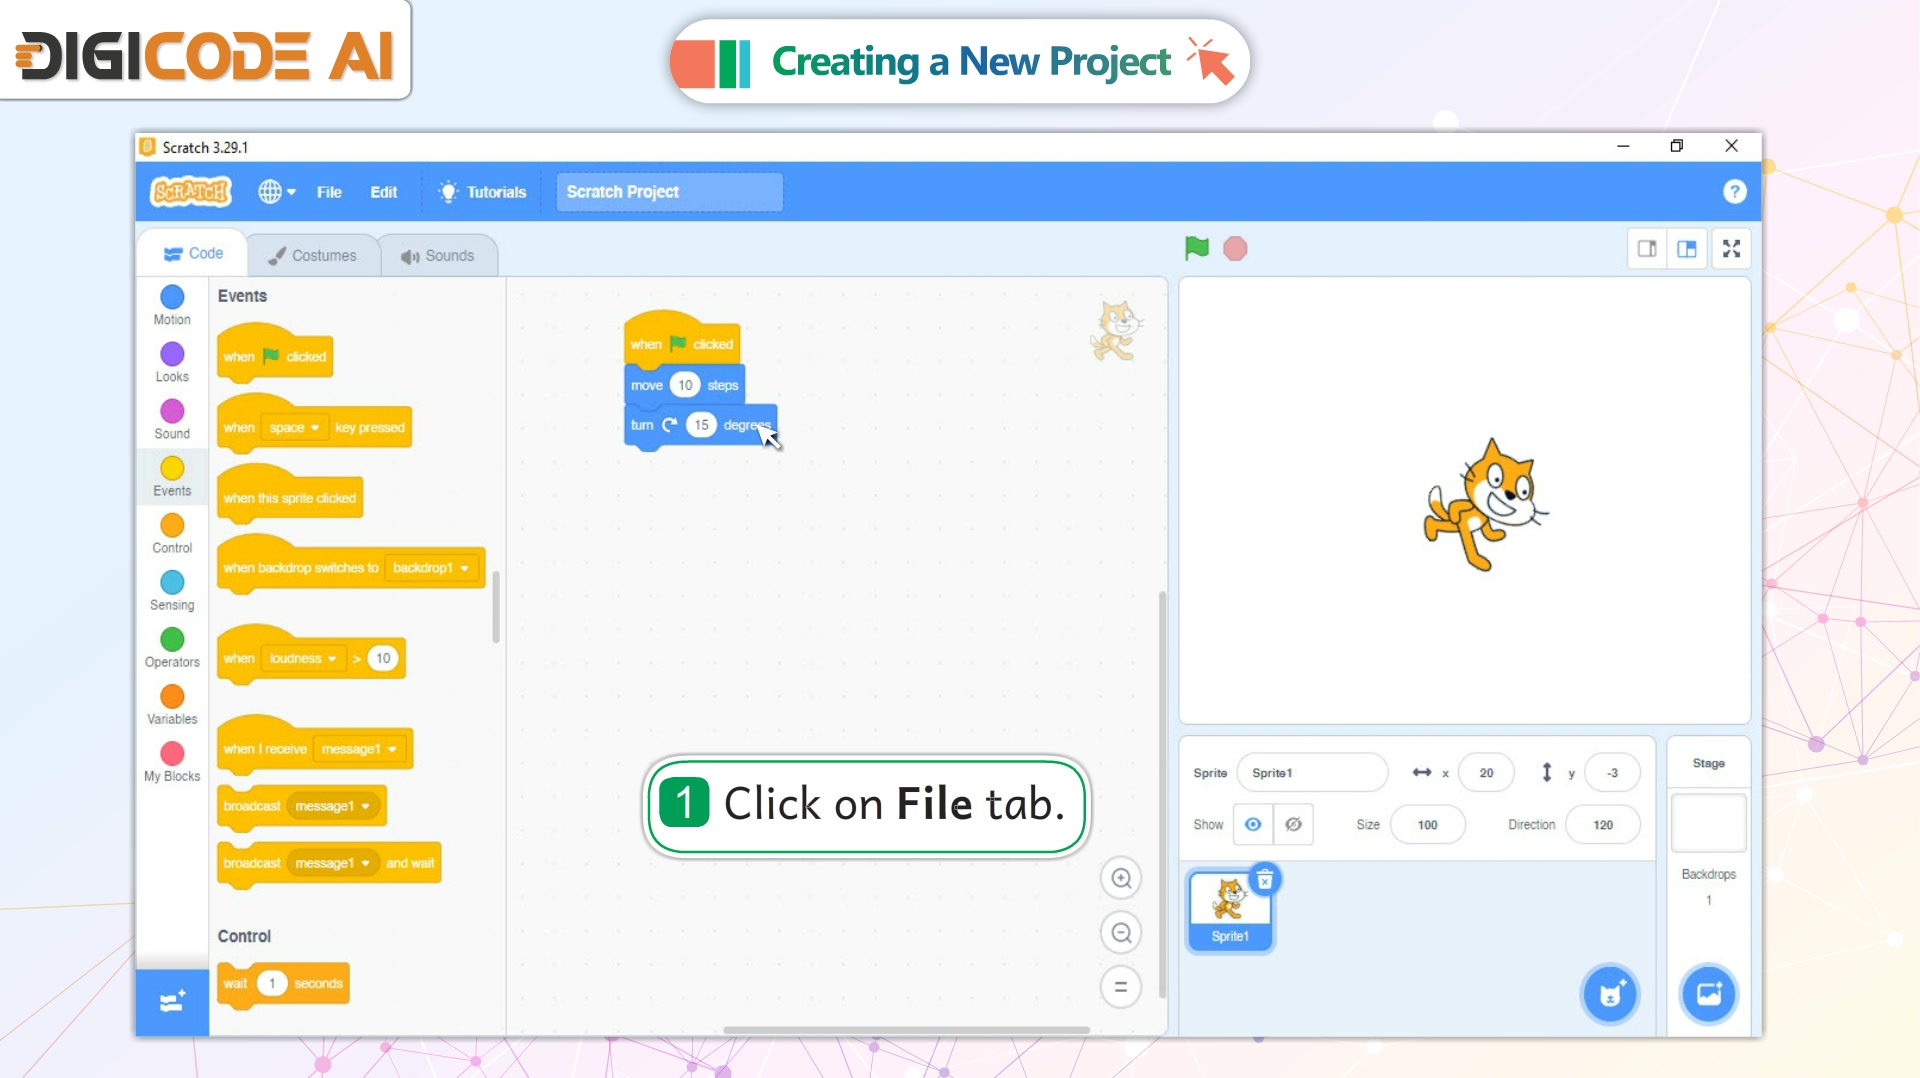This screenshot has width=1920, height=1078.
Task: Click the wait seconds value 1
Action: click(x=271, y=983)
